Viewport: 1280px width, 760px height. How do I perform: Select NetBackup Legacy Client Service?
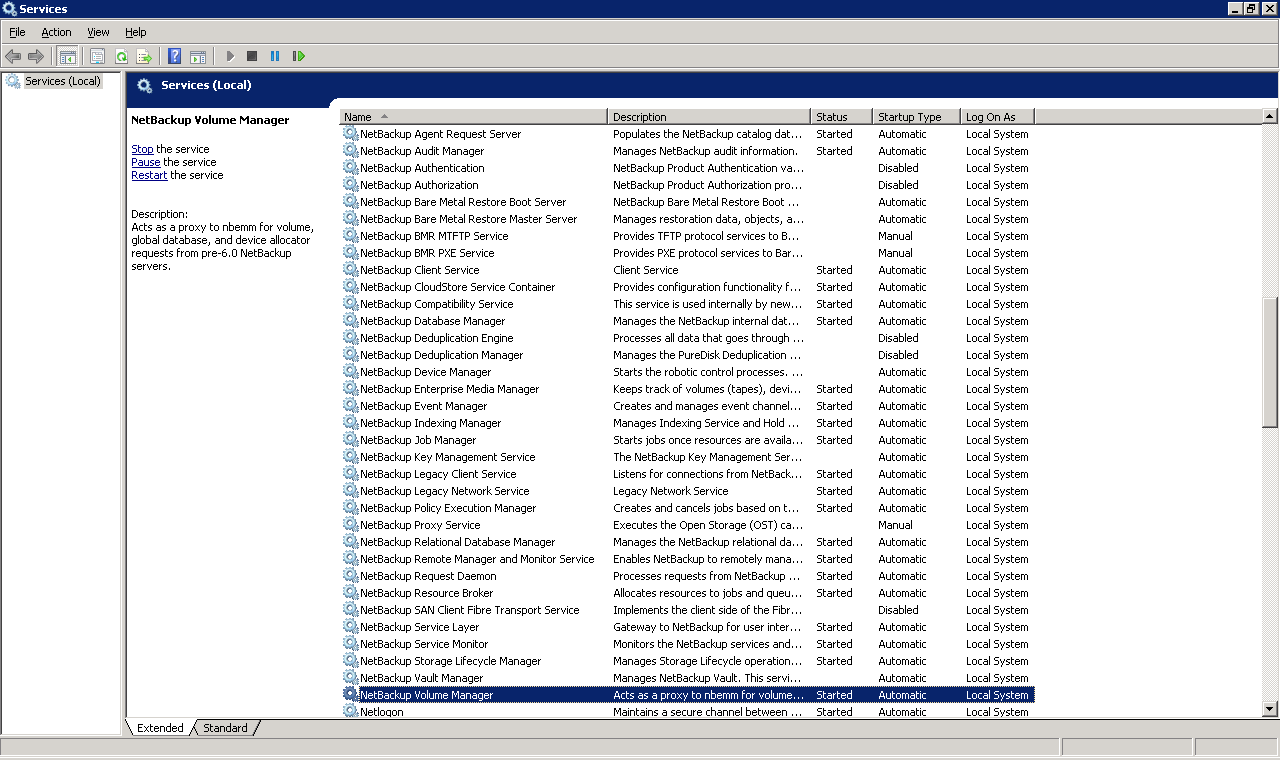[687, 474]
